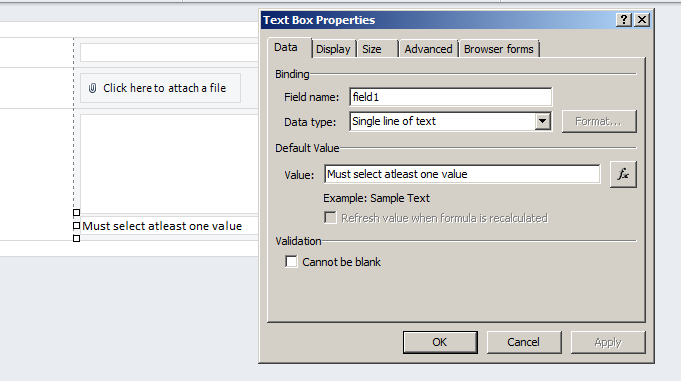Image resolution: width=681 pixels, height=381 pixels.
Task: Select the Browser forms tab
Action: point(499,49)
